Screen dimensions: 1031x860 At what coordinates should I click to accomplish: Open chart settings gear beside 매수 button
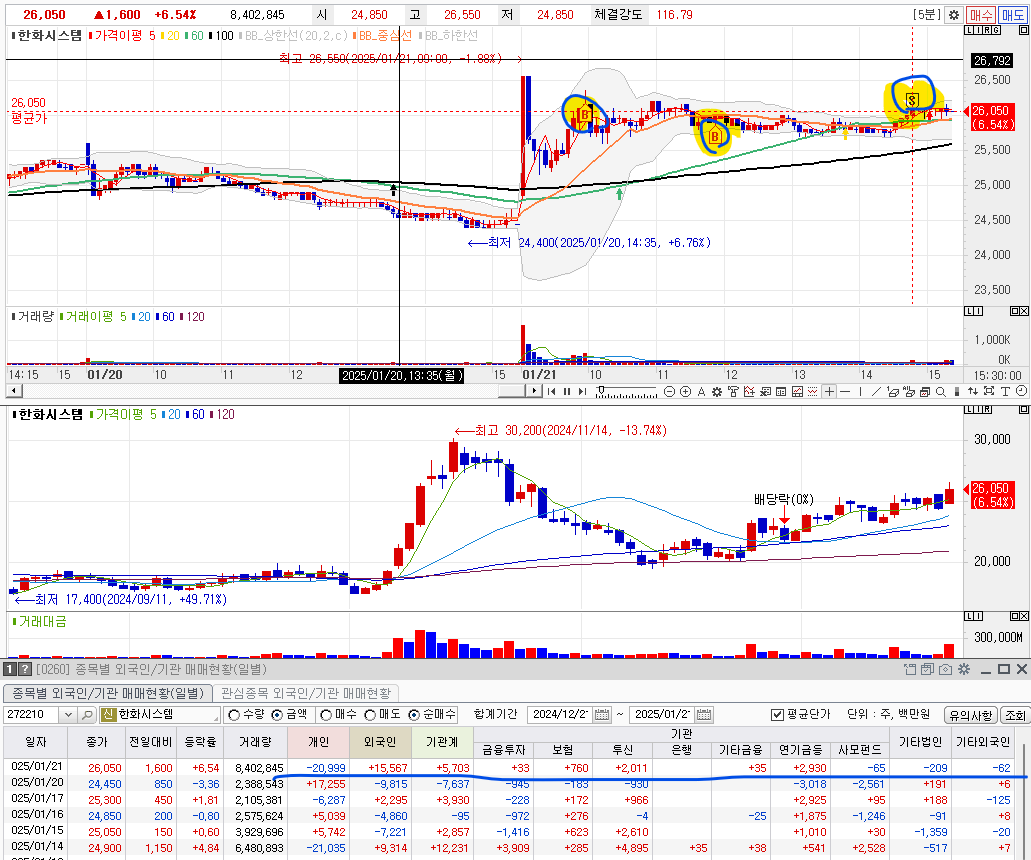click(954, 14)
